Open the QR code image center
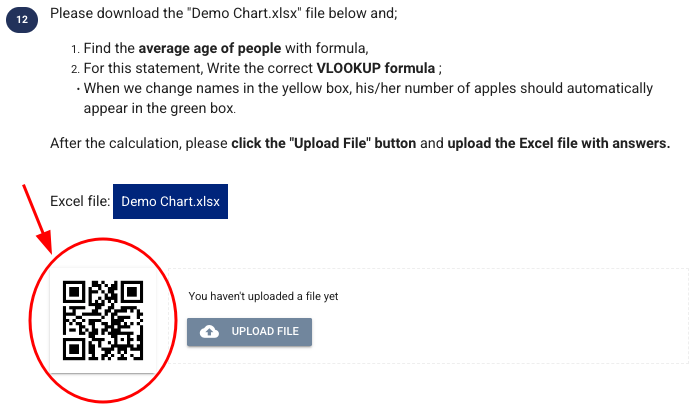Image resolution: width=696 pixels, height=420 pixels. 103,321
